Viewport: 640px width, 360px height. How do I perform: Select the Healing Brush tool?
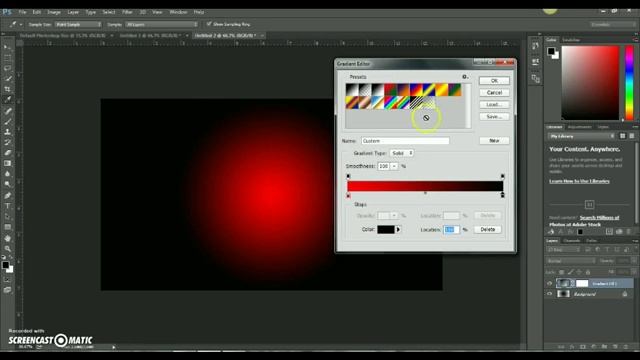[7, 111]
